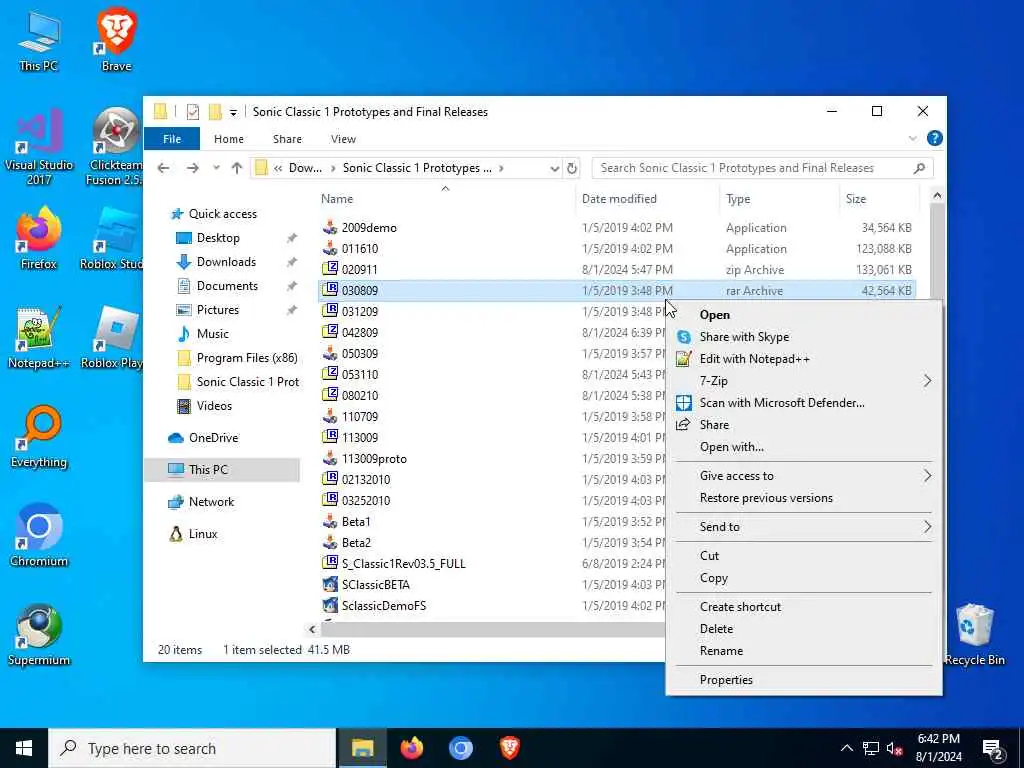Image resolution: width=1024 pixels, height=768 pixels.
Task: Open Notepad++ desktop shortcut
Action: (x=39, y=338)
